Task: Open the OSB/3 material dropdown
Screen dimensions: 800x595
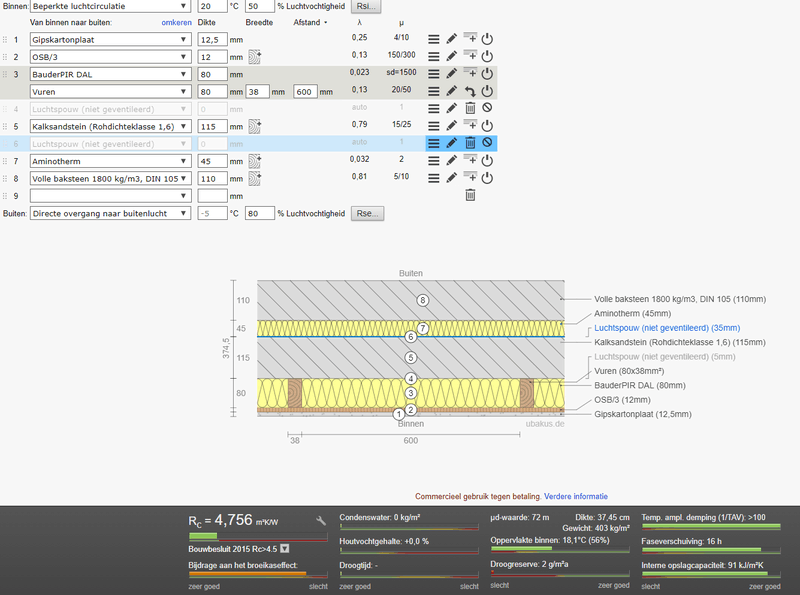Action: 111,57
